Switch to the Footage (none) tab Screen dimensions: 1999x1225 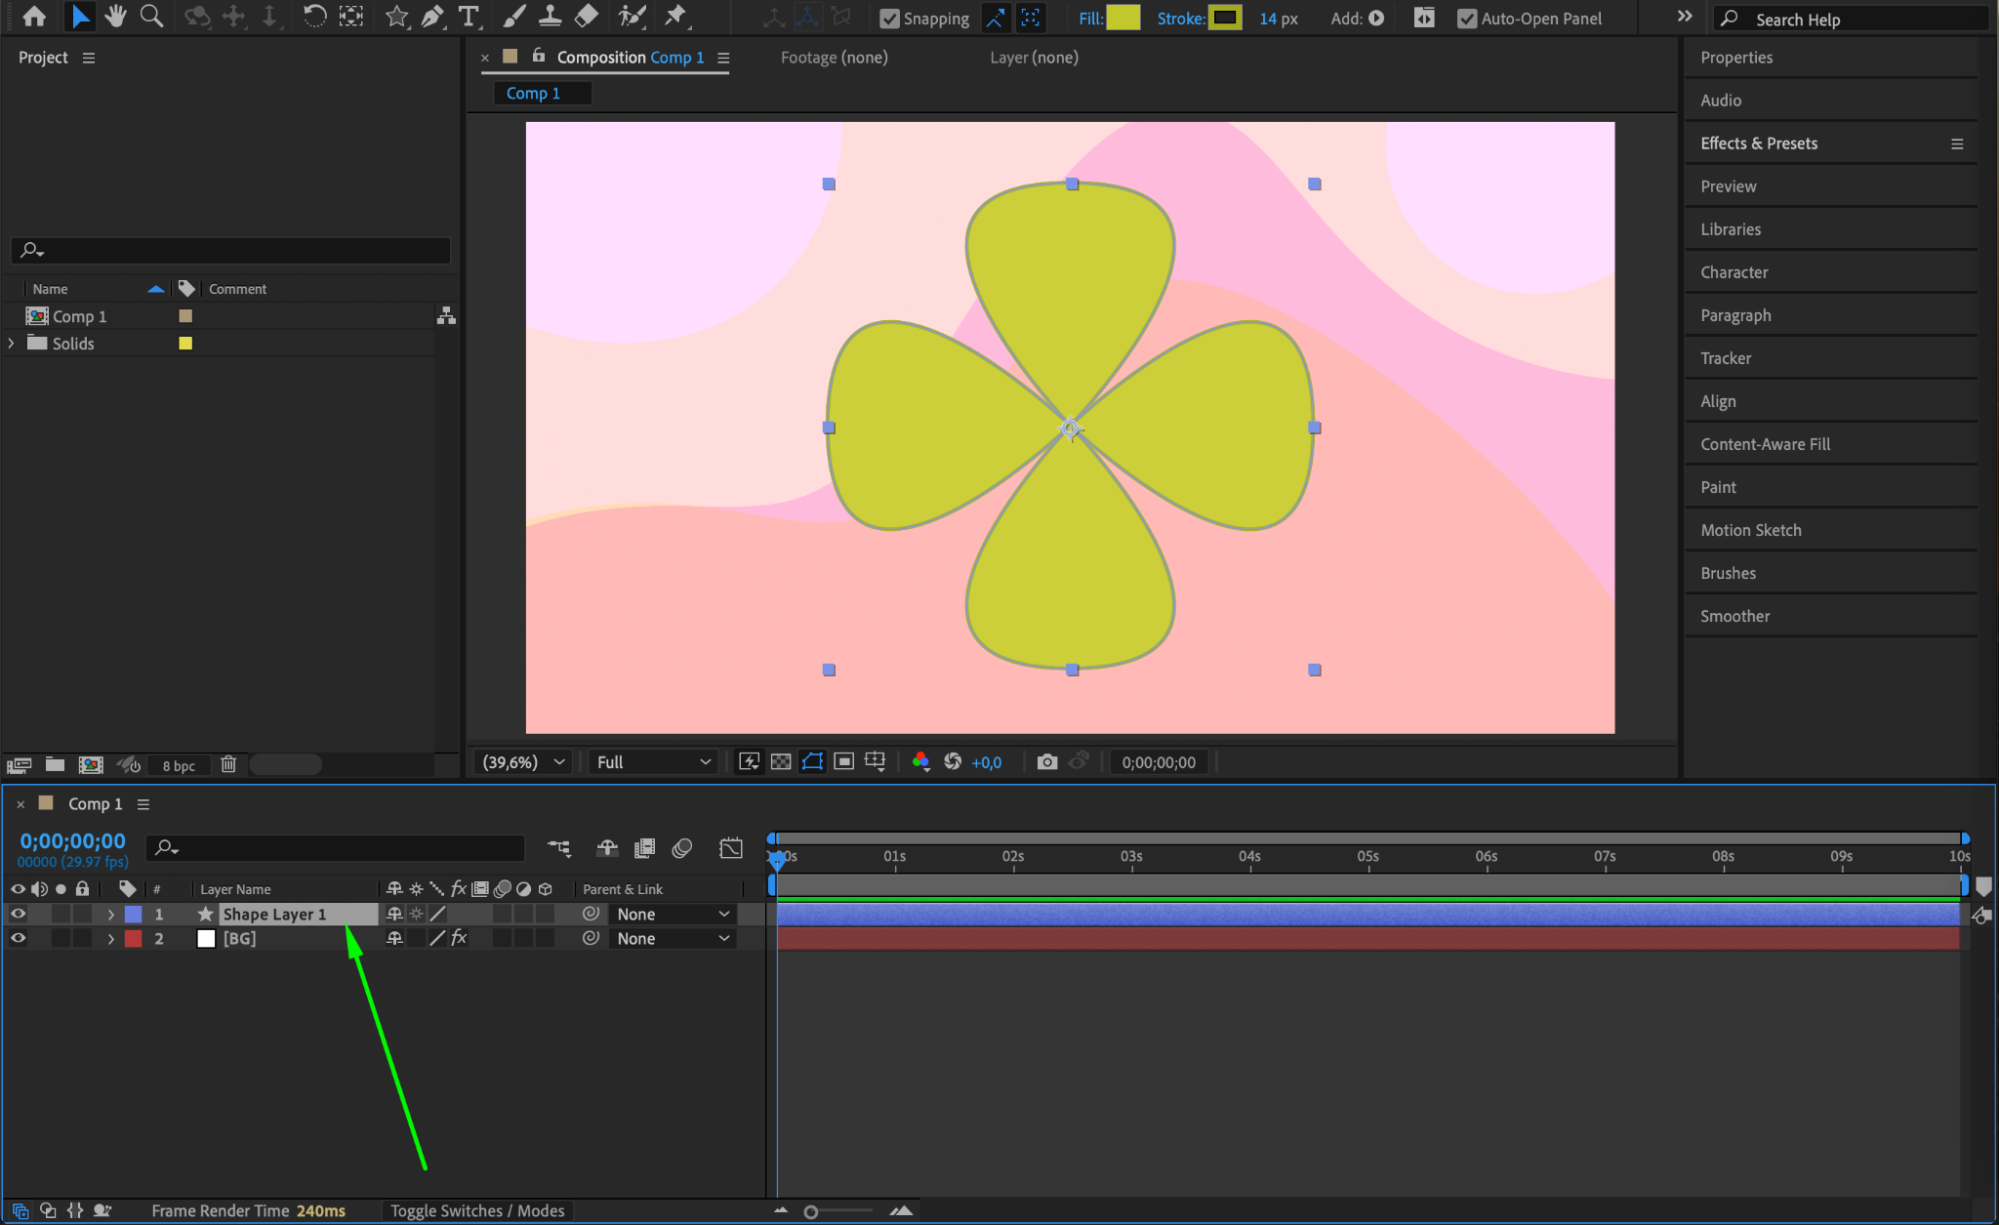click(x=833, y=57)
